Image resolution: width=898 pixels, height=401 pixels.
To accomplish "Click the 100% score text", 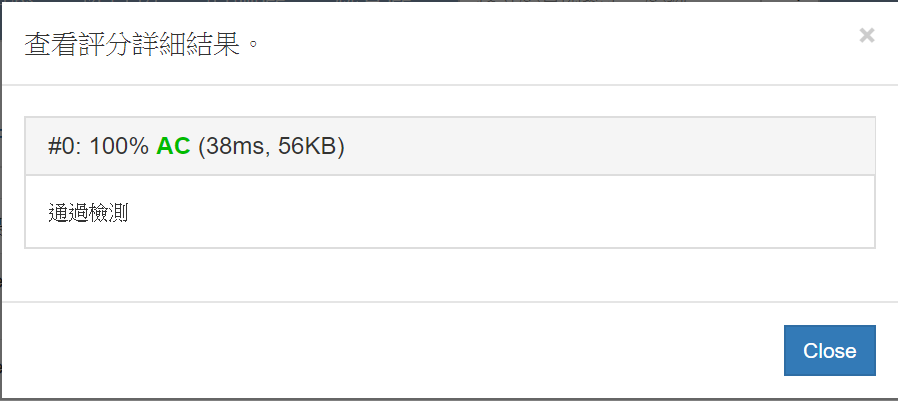I will click(119, 147).
